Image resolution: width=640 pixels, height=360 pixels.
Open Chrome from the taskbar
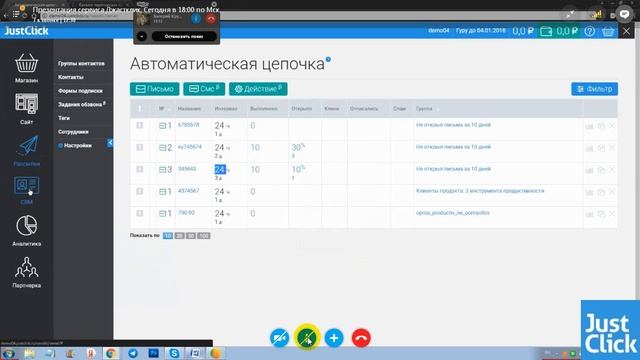(x=111, y=353)
